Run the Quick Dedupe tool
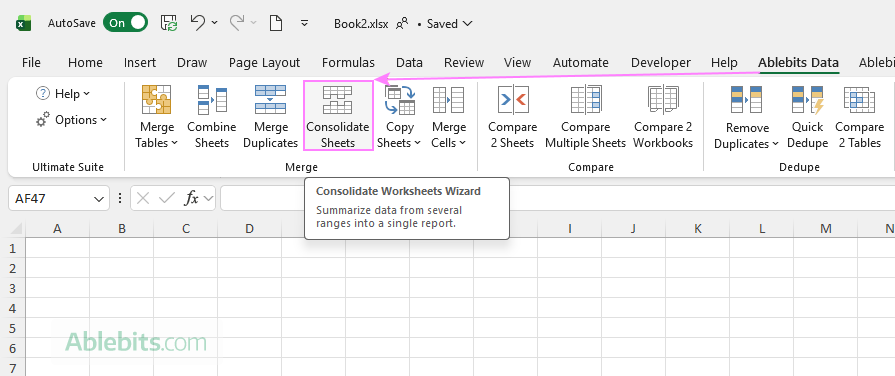 coord(808,117)
